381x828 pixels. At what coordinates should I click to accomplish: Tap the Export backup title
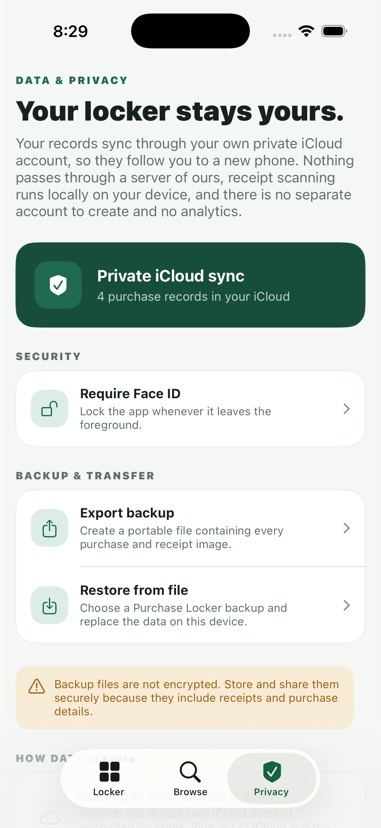pos(127,513)
